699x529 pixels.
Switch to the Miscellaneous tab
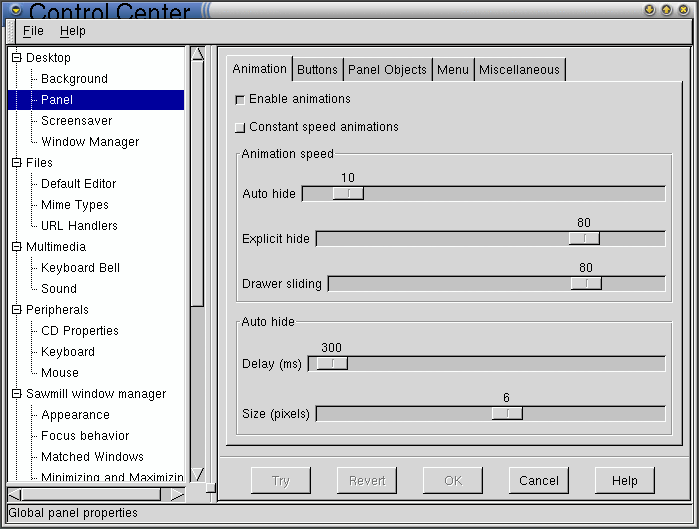(x=519, y=70)
